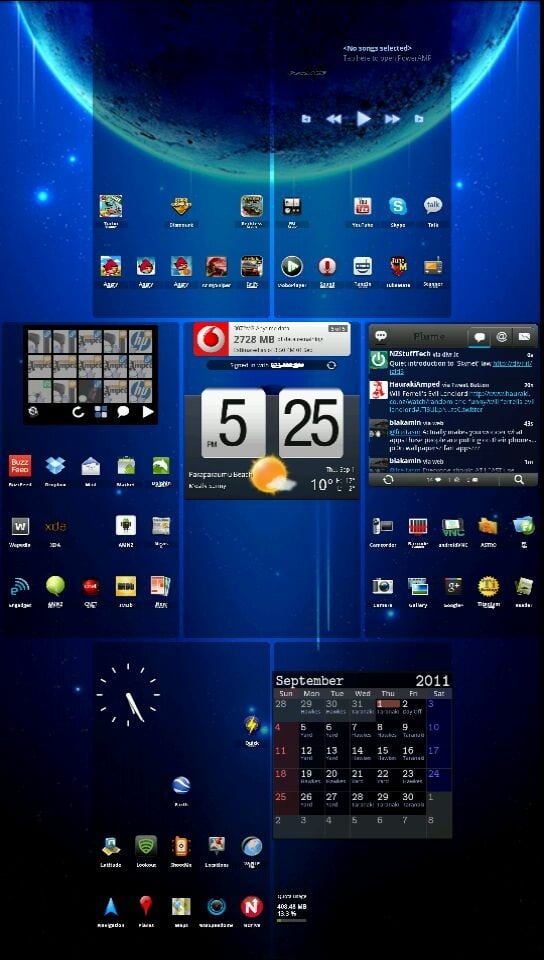Switch to mentions tab in Plume widget
Image resolution: width=544 pixels, height=960 pixels.
pos(502,336)
